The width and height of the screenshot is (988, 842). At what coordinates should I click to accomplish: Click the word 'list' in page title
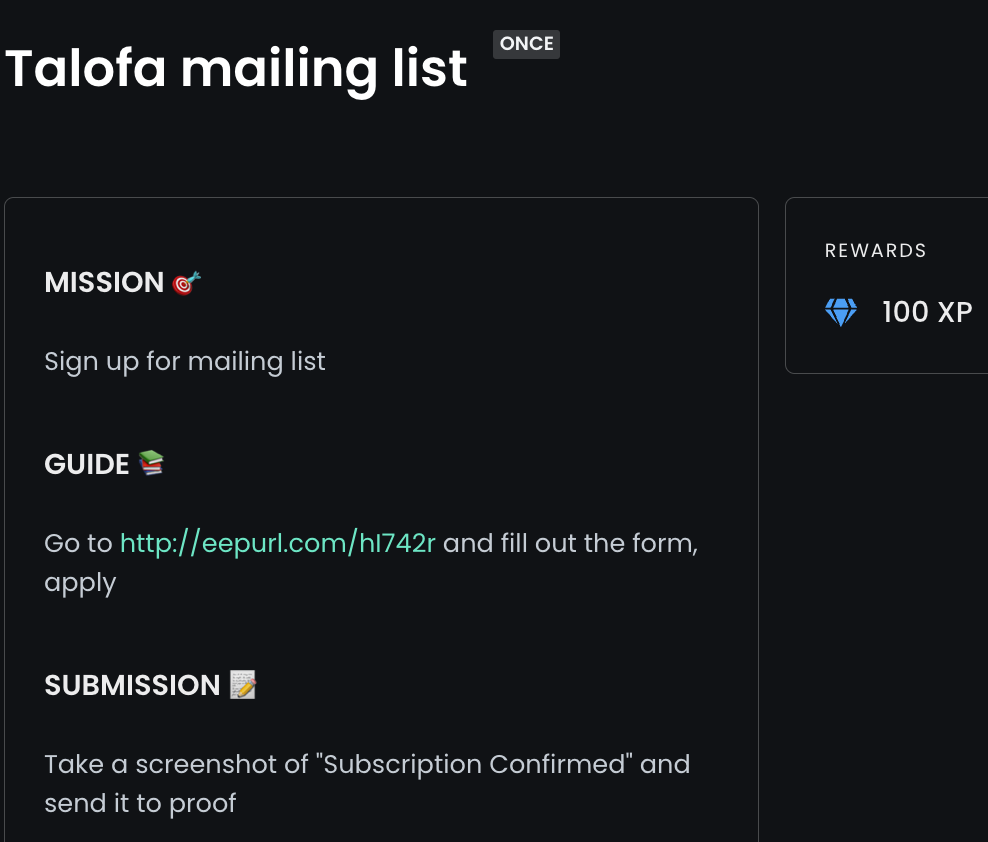[x=430, y=68]
